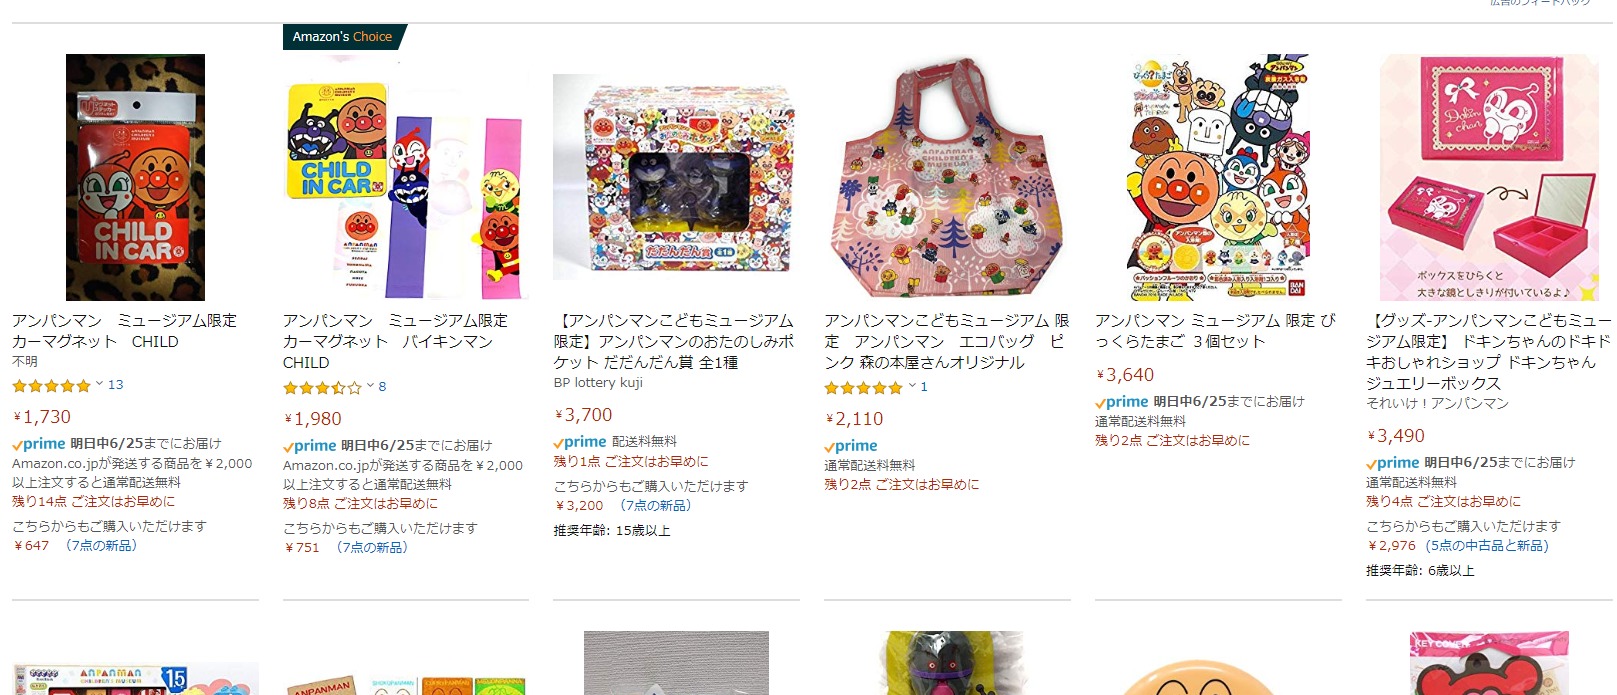
Task: Open the だだんだん賞 lottery box image
Action: 675,177
